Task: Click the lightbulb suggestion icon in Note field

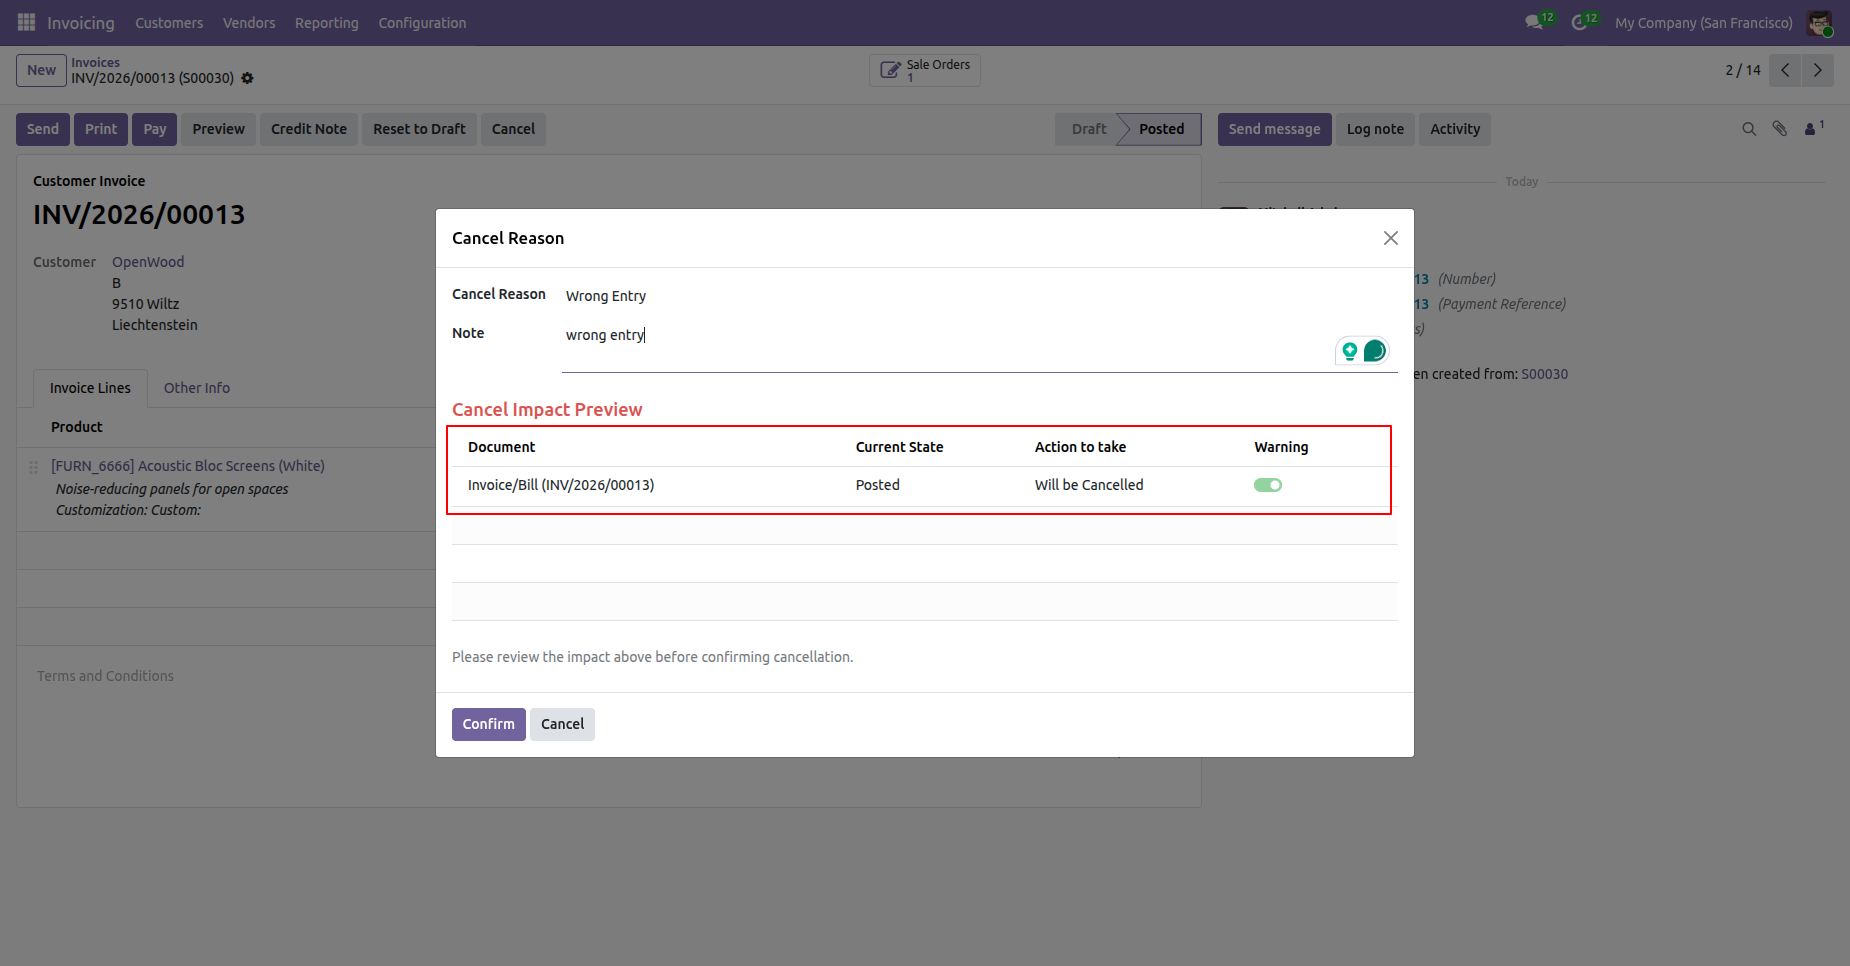Action: 1350,351
